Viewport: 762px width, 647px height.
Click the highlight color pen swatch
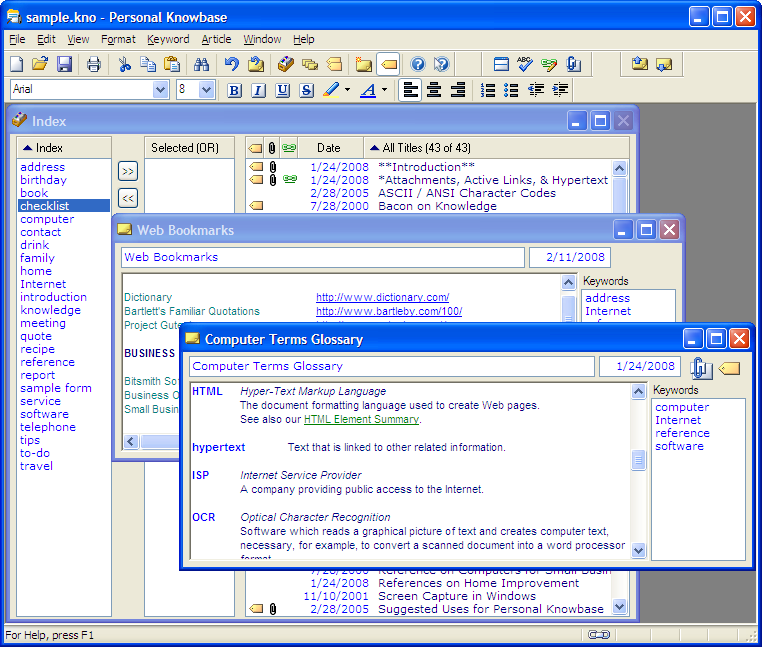point(332,91)
